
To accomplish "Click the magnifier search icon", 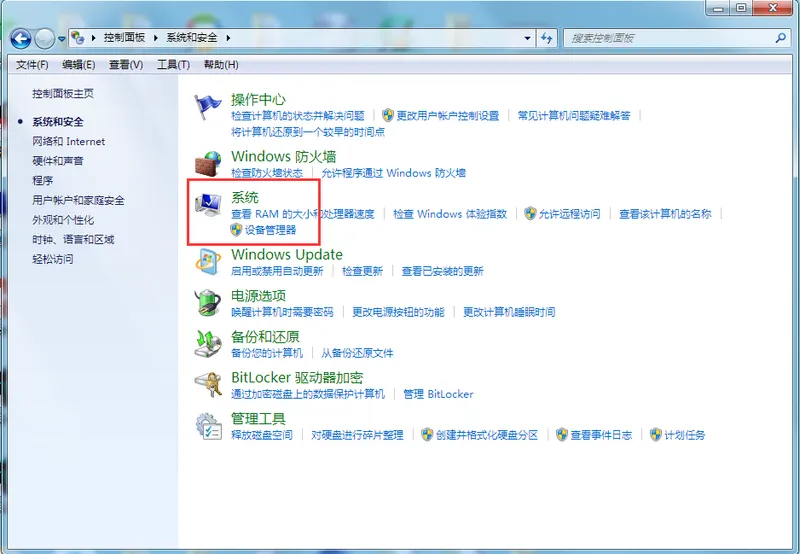I will [x=780, y=38].
